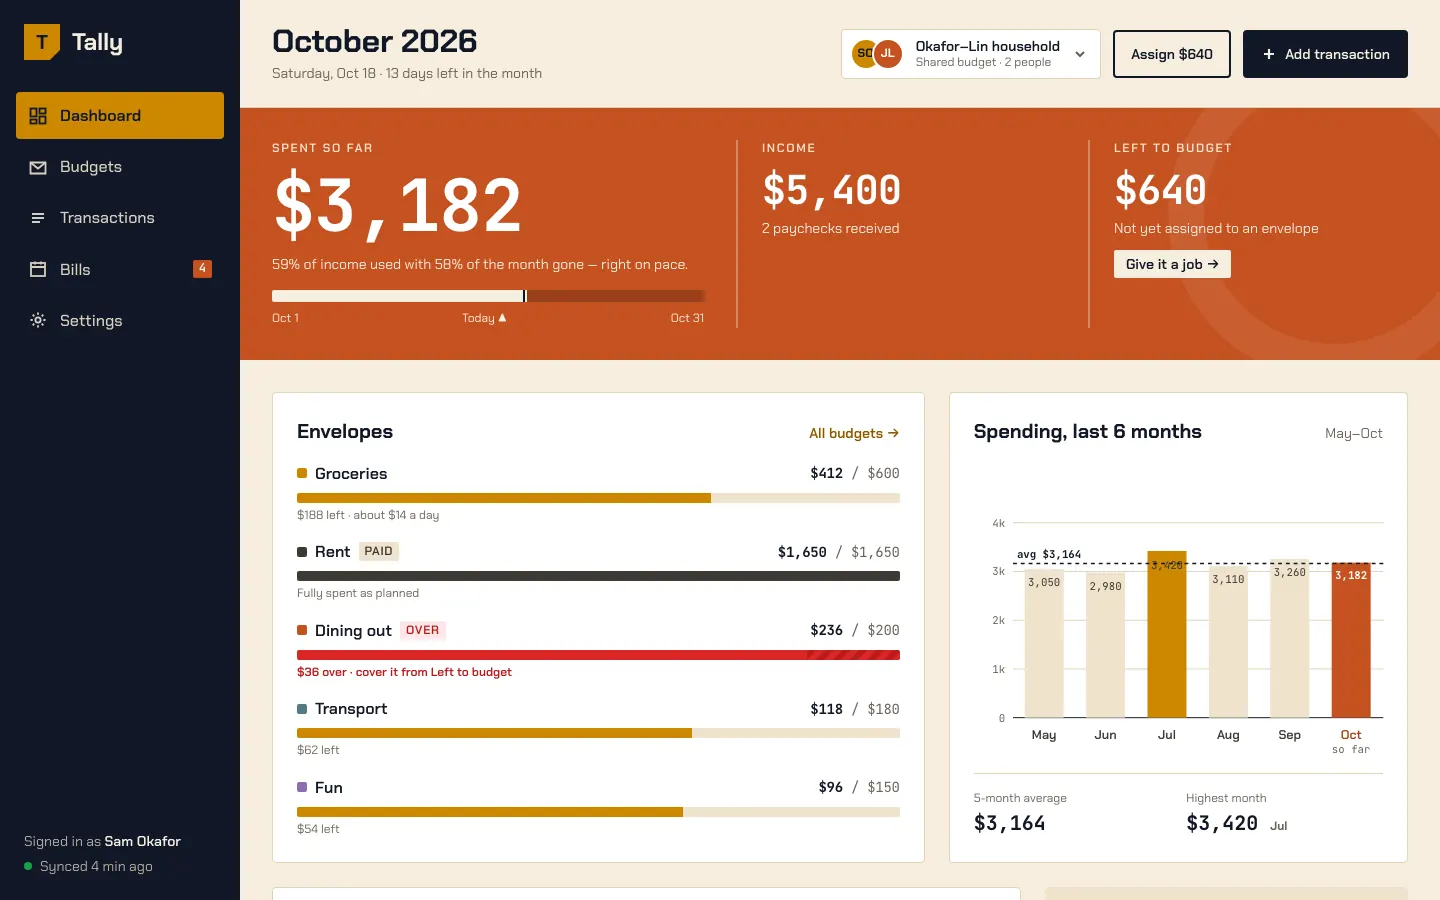Image resolution: width=1440 pixels, height=900 pixels.
Task: Click the October 2026 heading
Action: click(375, 41)
